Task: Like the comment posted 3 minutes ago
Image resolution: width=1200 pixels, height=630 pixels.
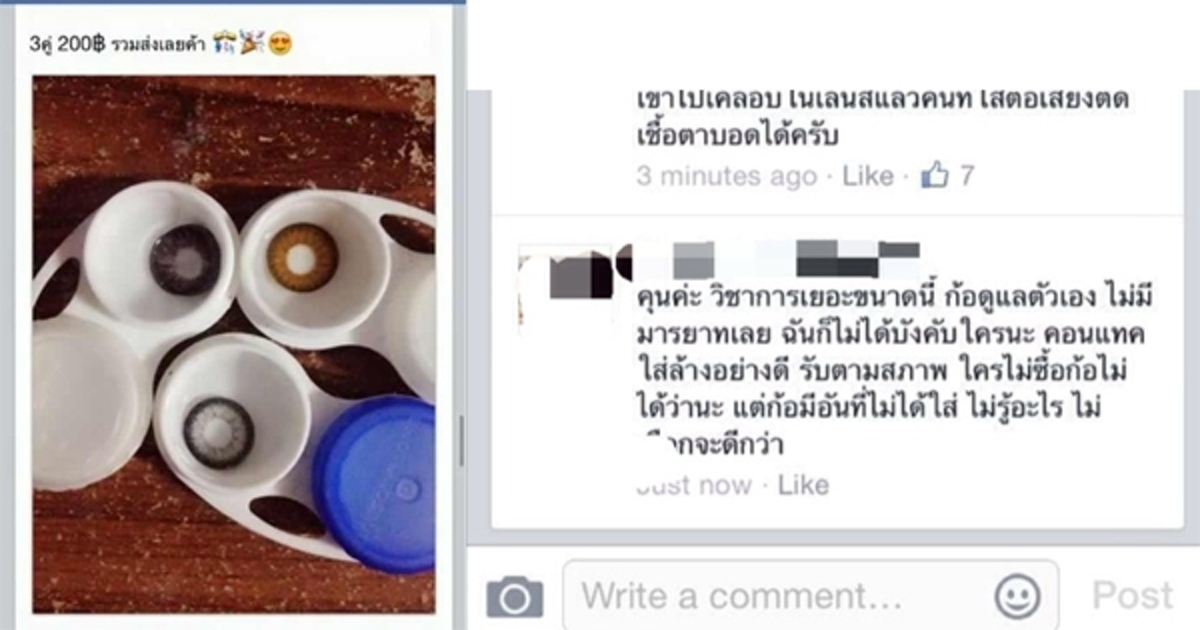Action: click(x=867, y=177)
